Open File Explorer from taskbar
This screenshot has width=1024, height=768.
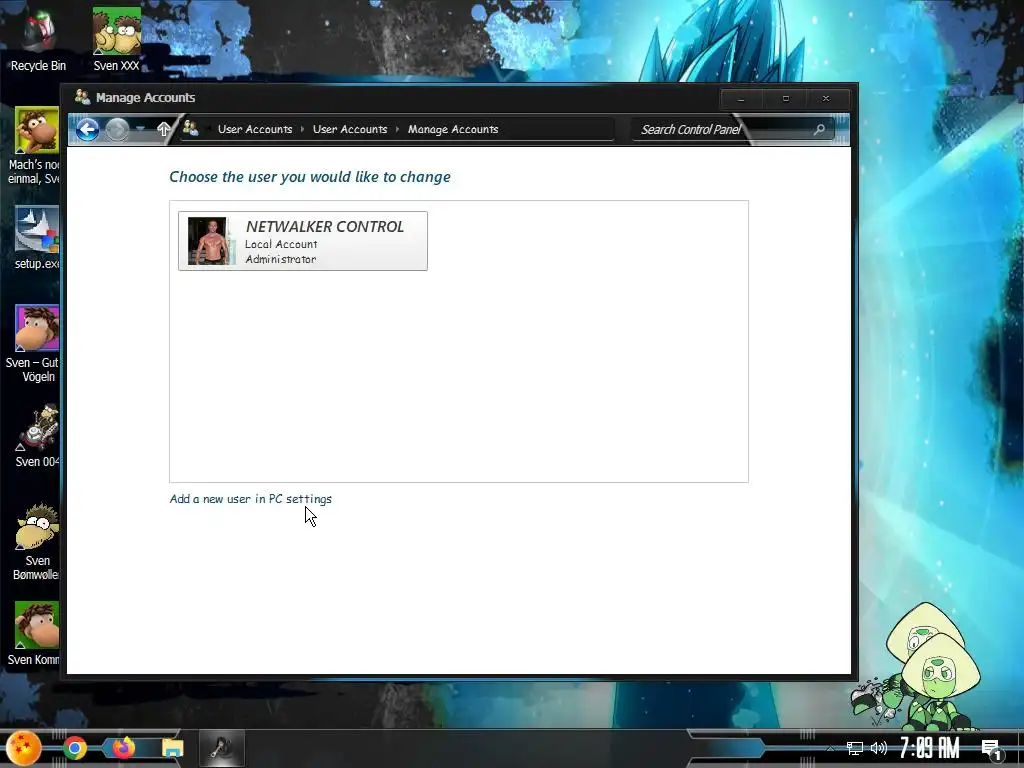[172, 748]
